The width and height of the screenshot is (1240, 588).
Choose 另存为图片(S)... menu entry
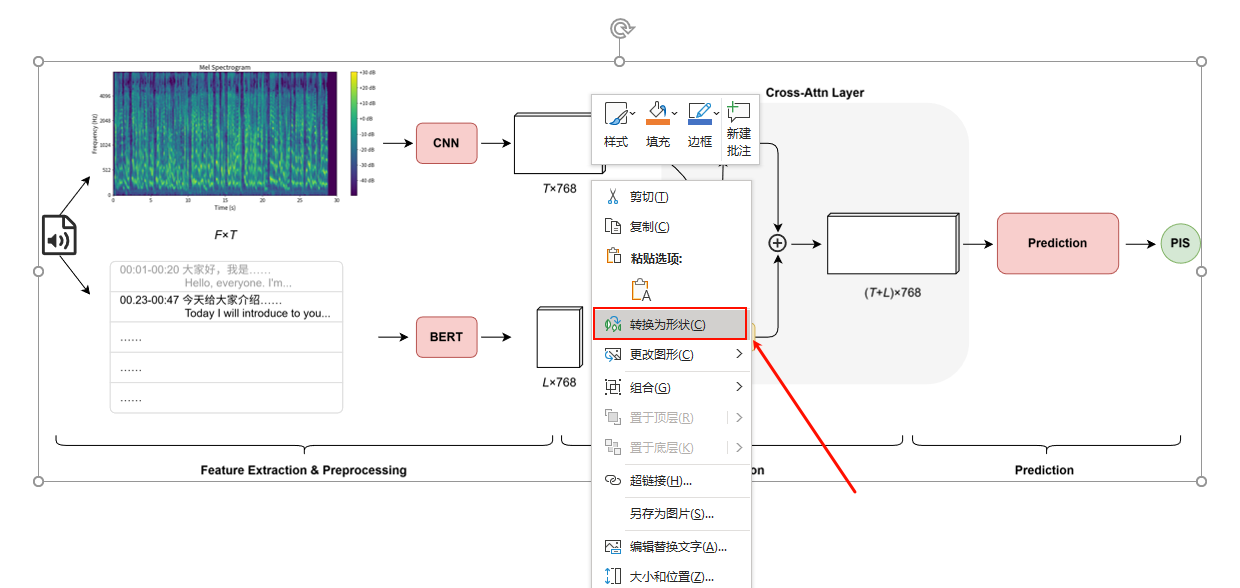(669, 513)
